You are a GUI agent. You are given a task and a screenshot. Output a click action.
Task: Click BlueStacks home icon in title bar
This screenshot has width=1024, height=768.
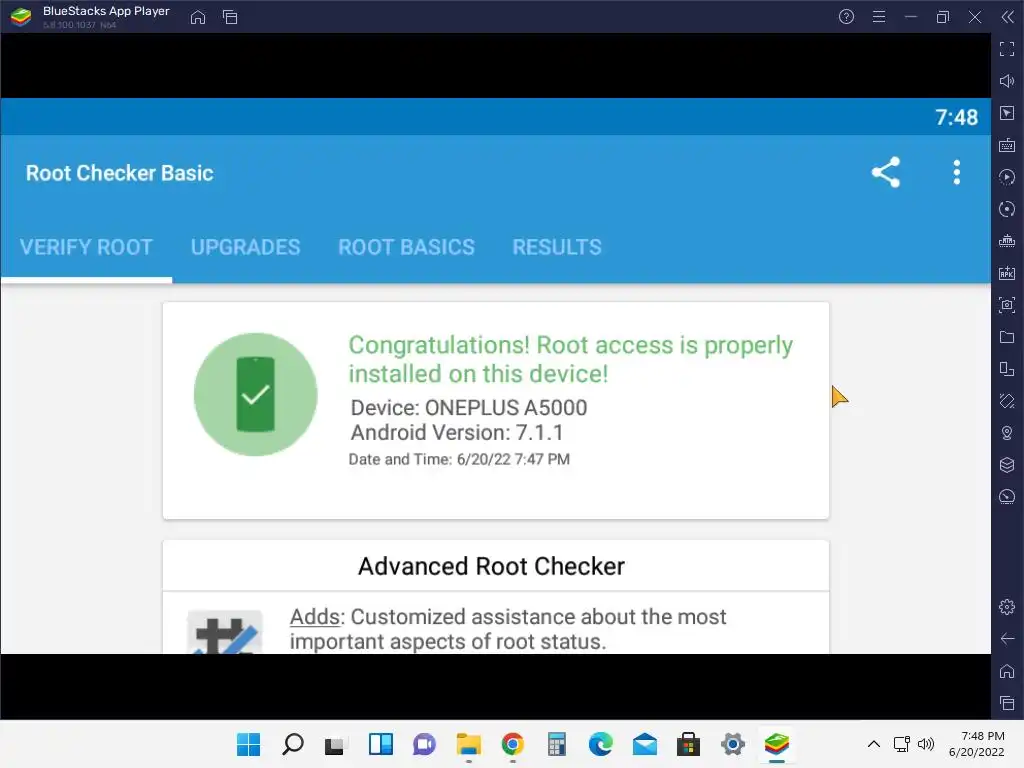[198, 17]
